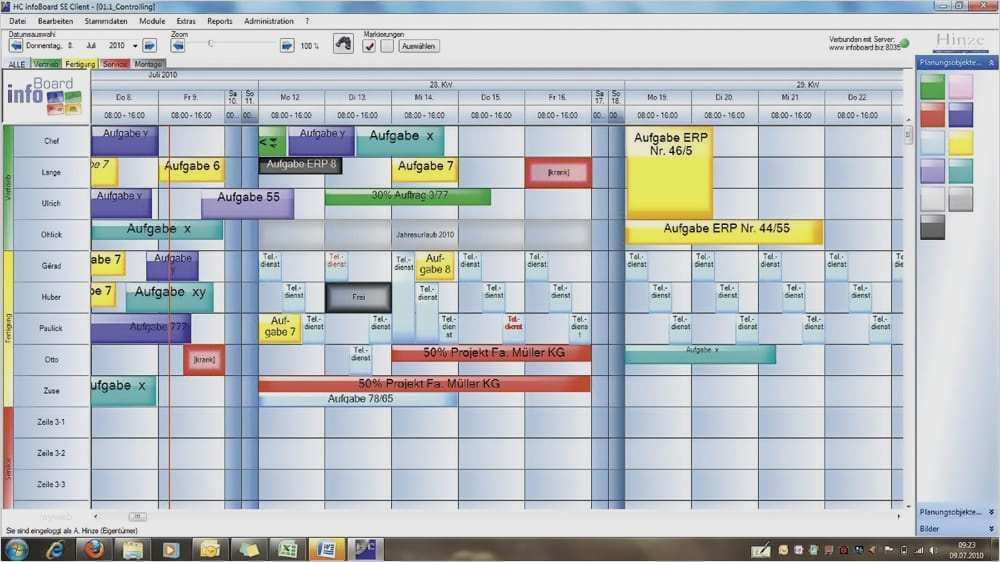Click the zoom slider handle

point(211,43)
